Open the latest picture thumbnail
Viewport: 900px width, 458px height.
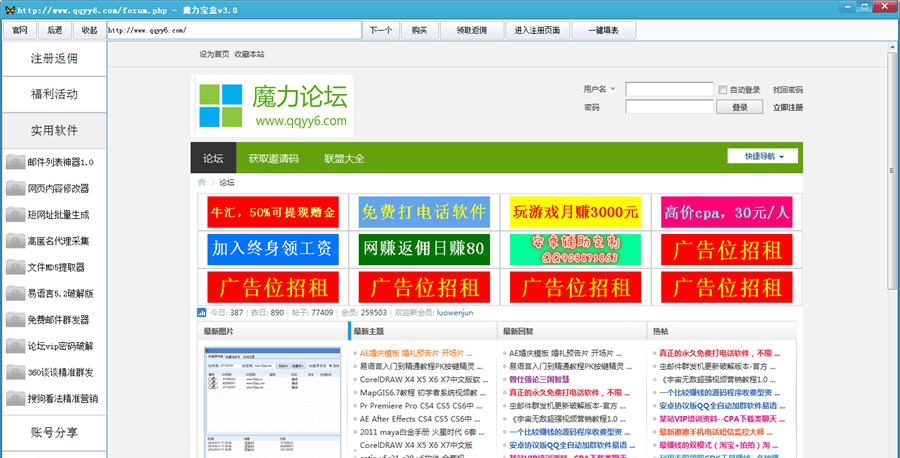pos(273,402)
